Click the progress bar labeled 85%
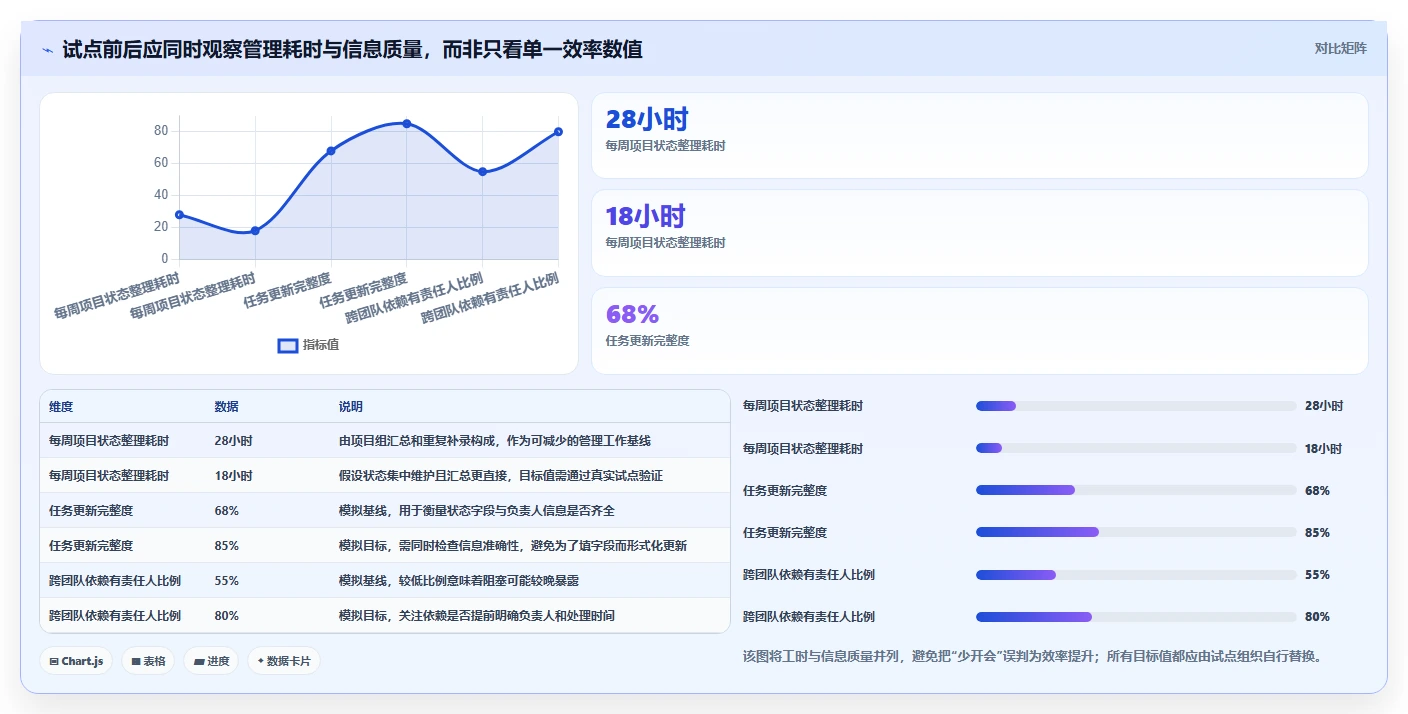The height and width of the screenshot is (714, 1408). tap(1136, 532)
